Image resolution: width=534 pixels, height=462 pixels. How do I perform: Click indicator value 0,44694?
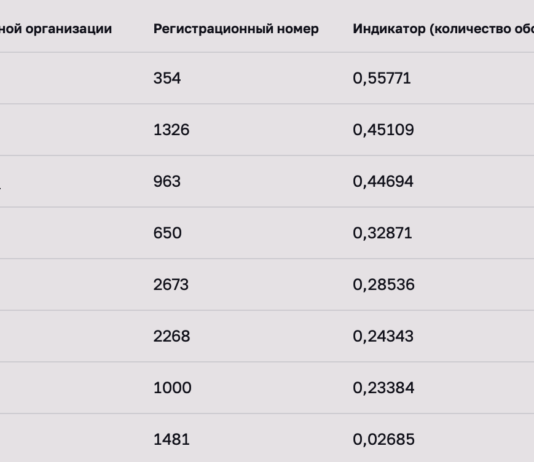[x=383, y=181]
